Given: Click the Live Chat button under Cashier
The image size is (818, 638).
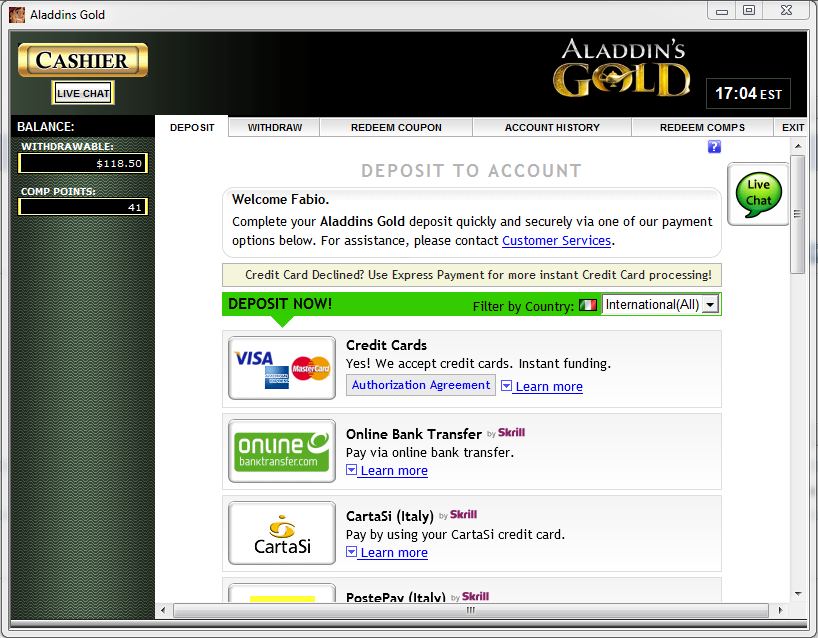Looking at the screenshot, I should (x=83, y=93).
